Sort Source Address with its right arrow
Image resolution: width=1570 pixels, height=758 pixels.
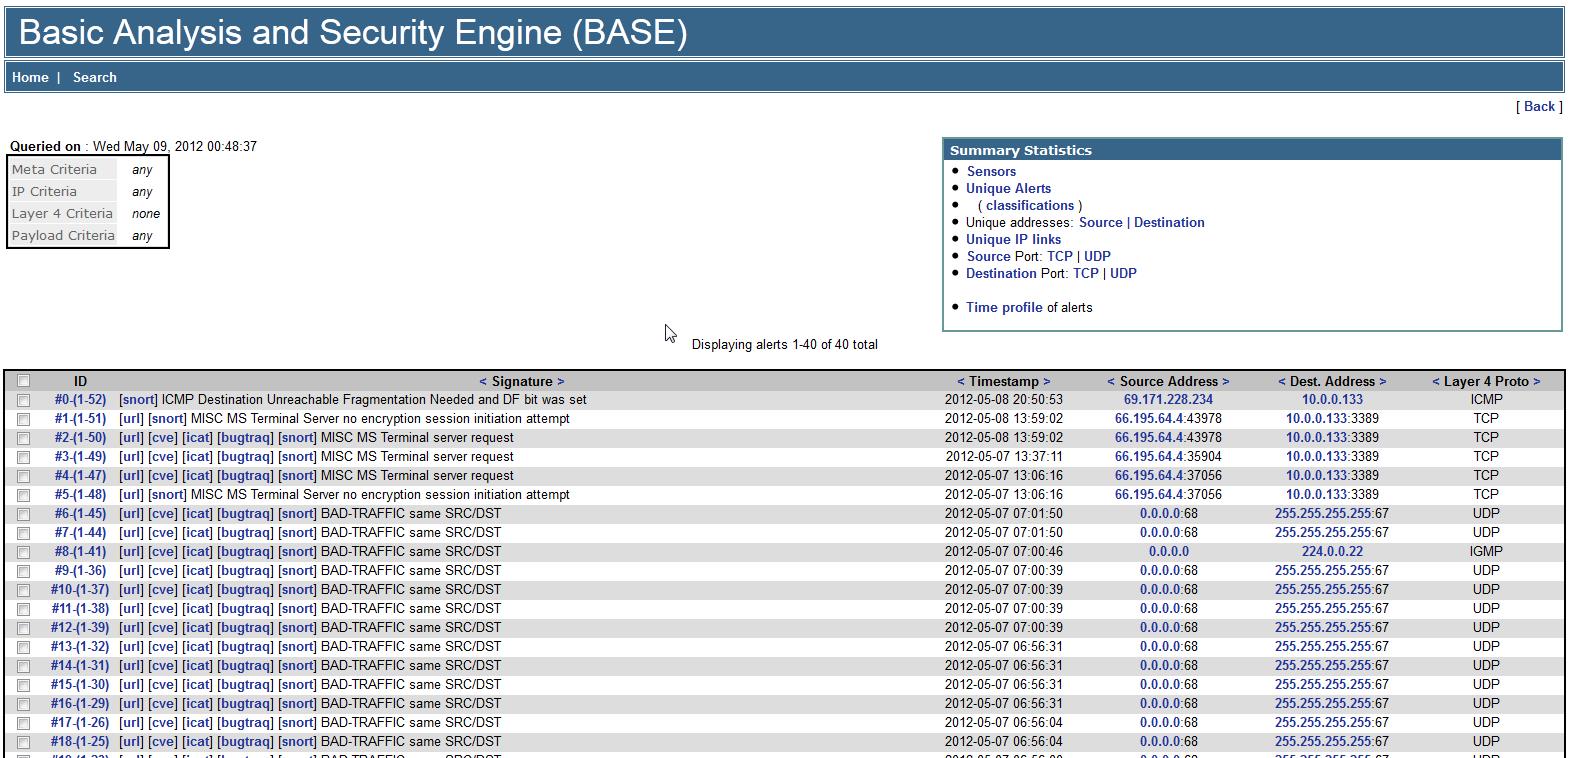pos(1226,381)
